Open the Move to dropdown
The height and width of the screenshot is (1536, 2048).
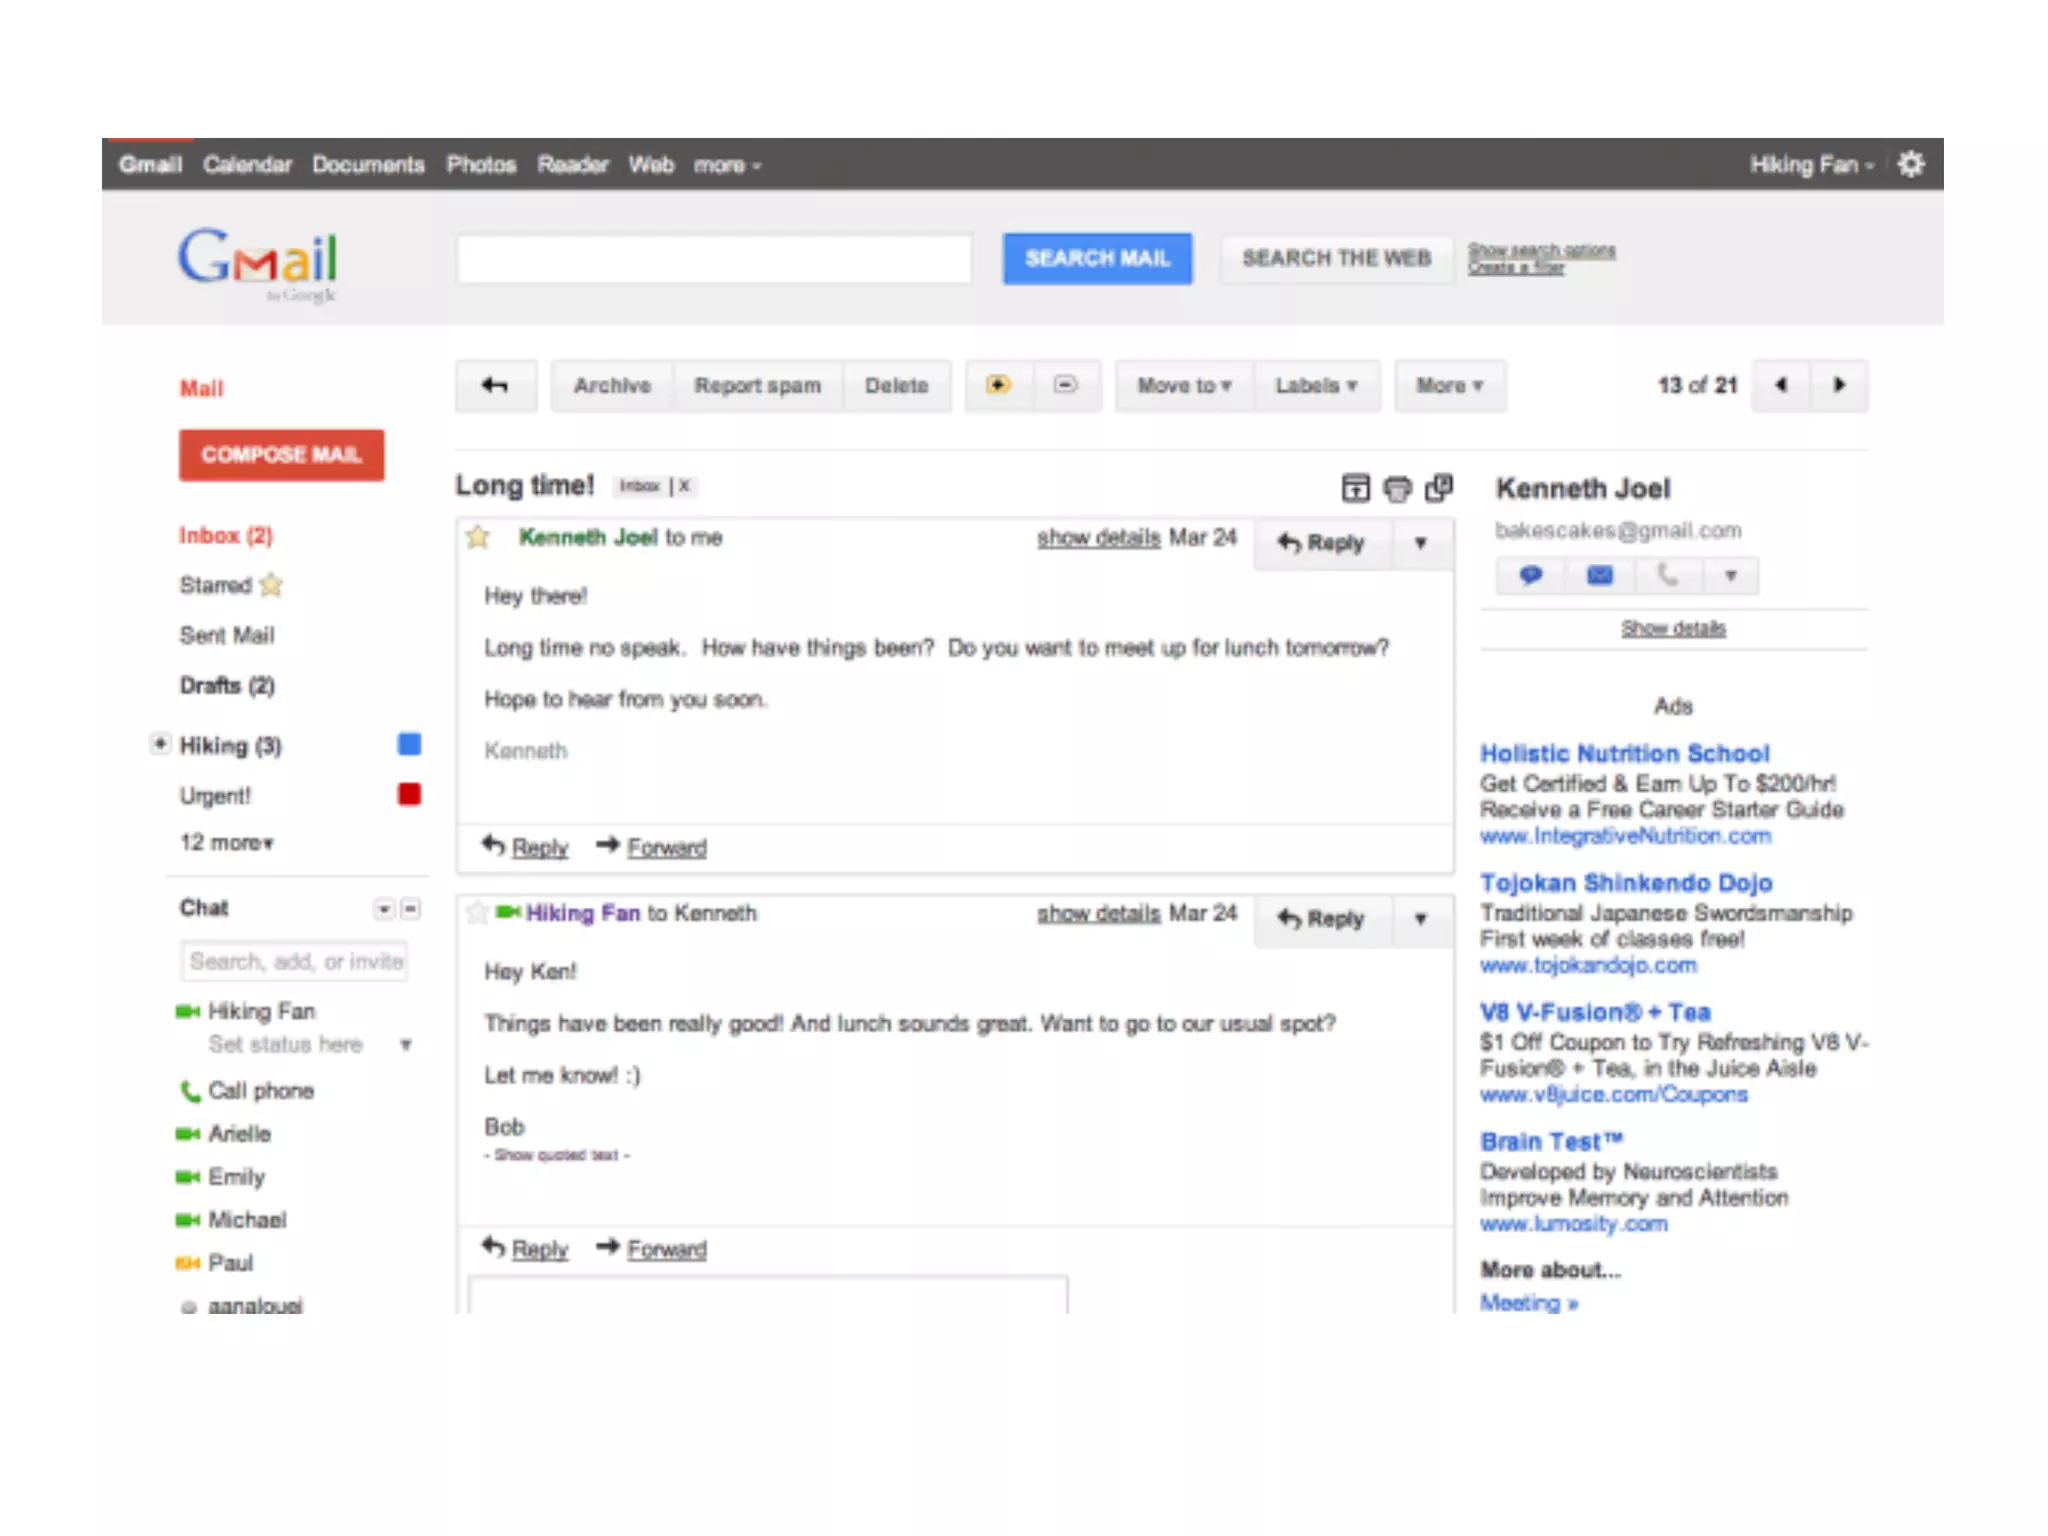1184,386
